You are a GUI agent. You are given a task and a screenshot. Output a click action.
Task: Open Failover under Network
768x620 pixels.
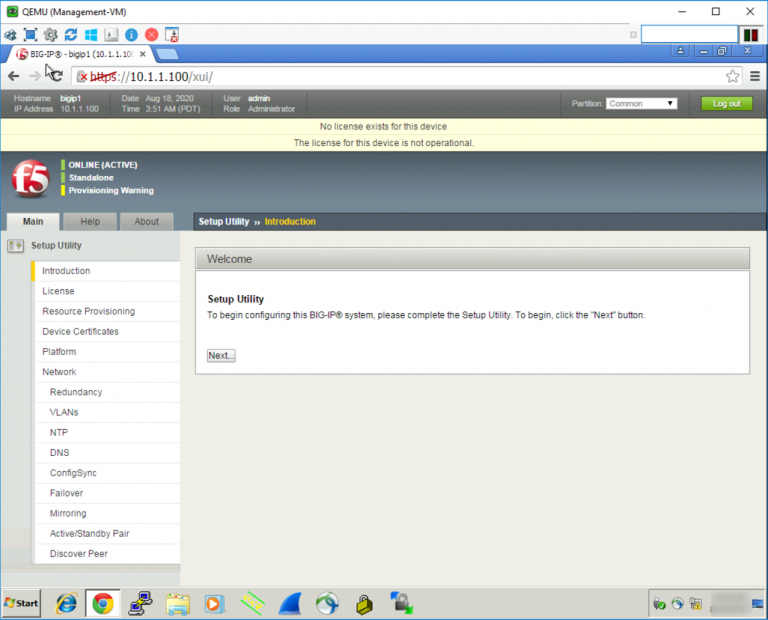pyautogui.click(x=107, y=493)
